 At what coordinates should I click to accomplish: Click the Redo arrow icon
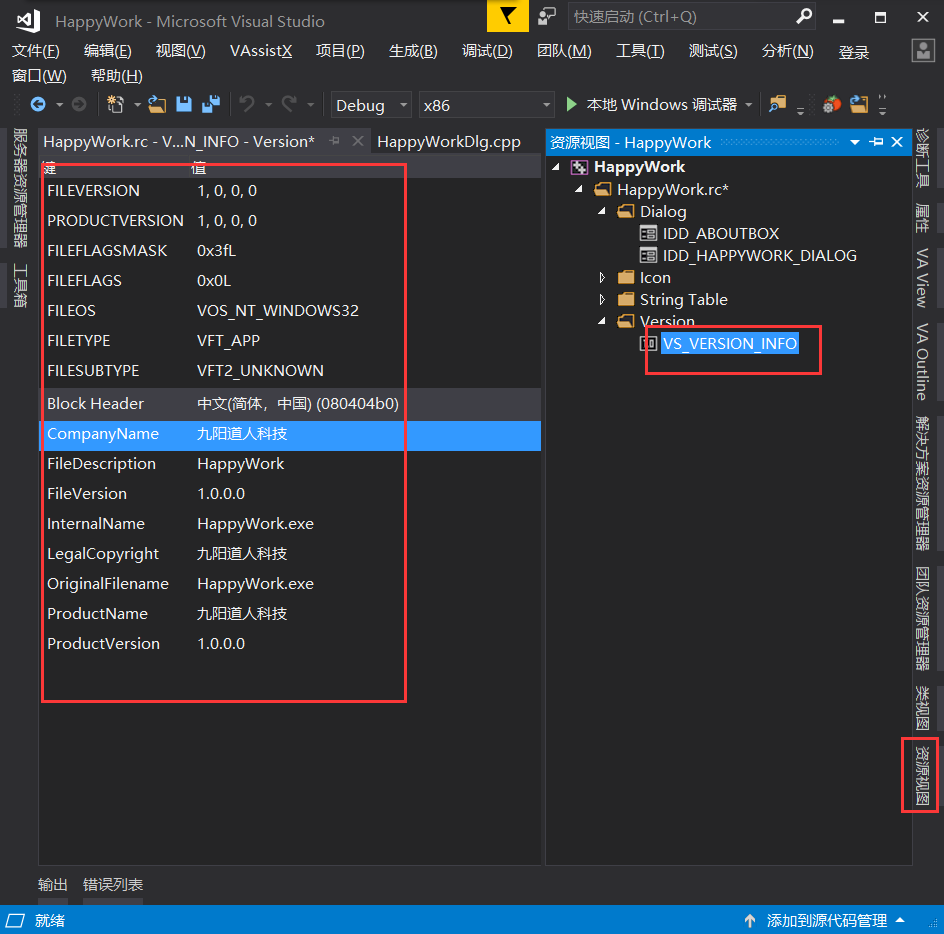click(x=290, y=105)
